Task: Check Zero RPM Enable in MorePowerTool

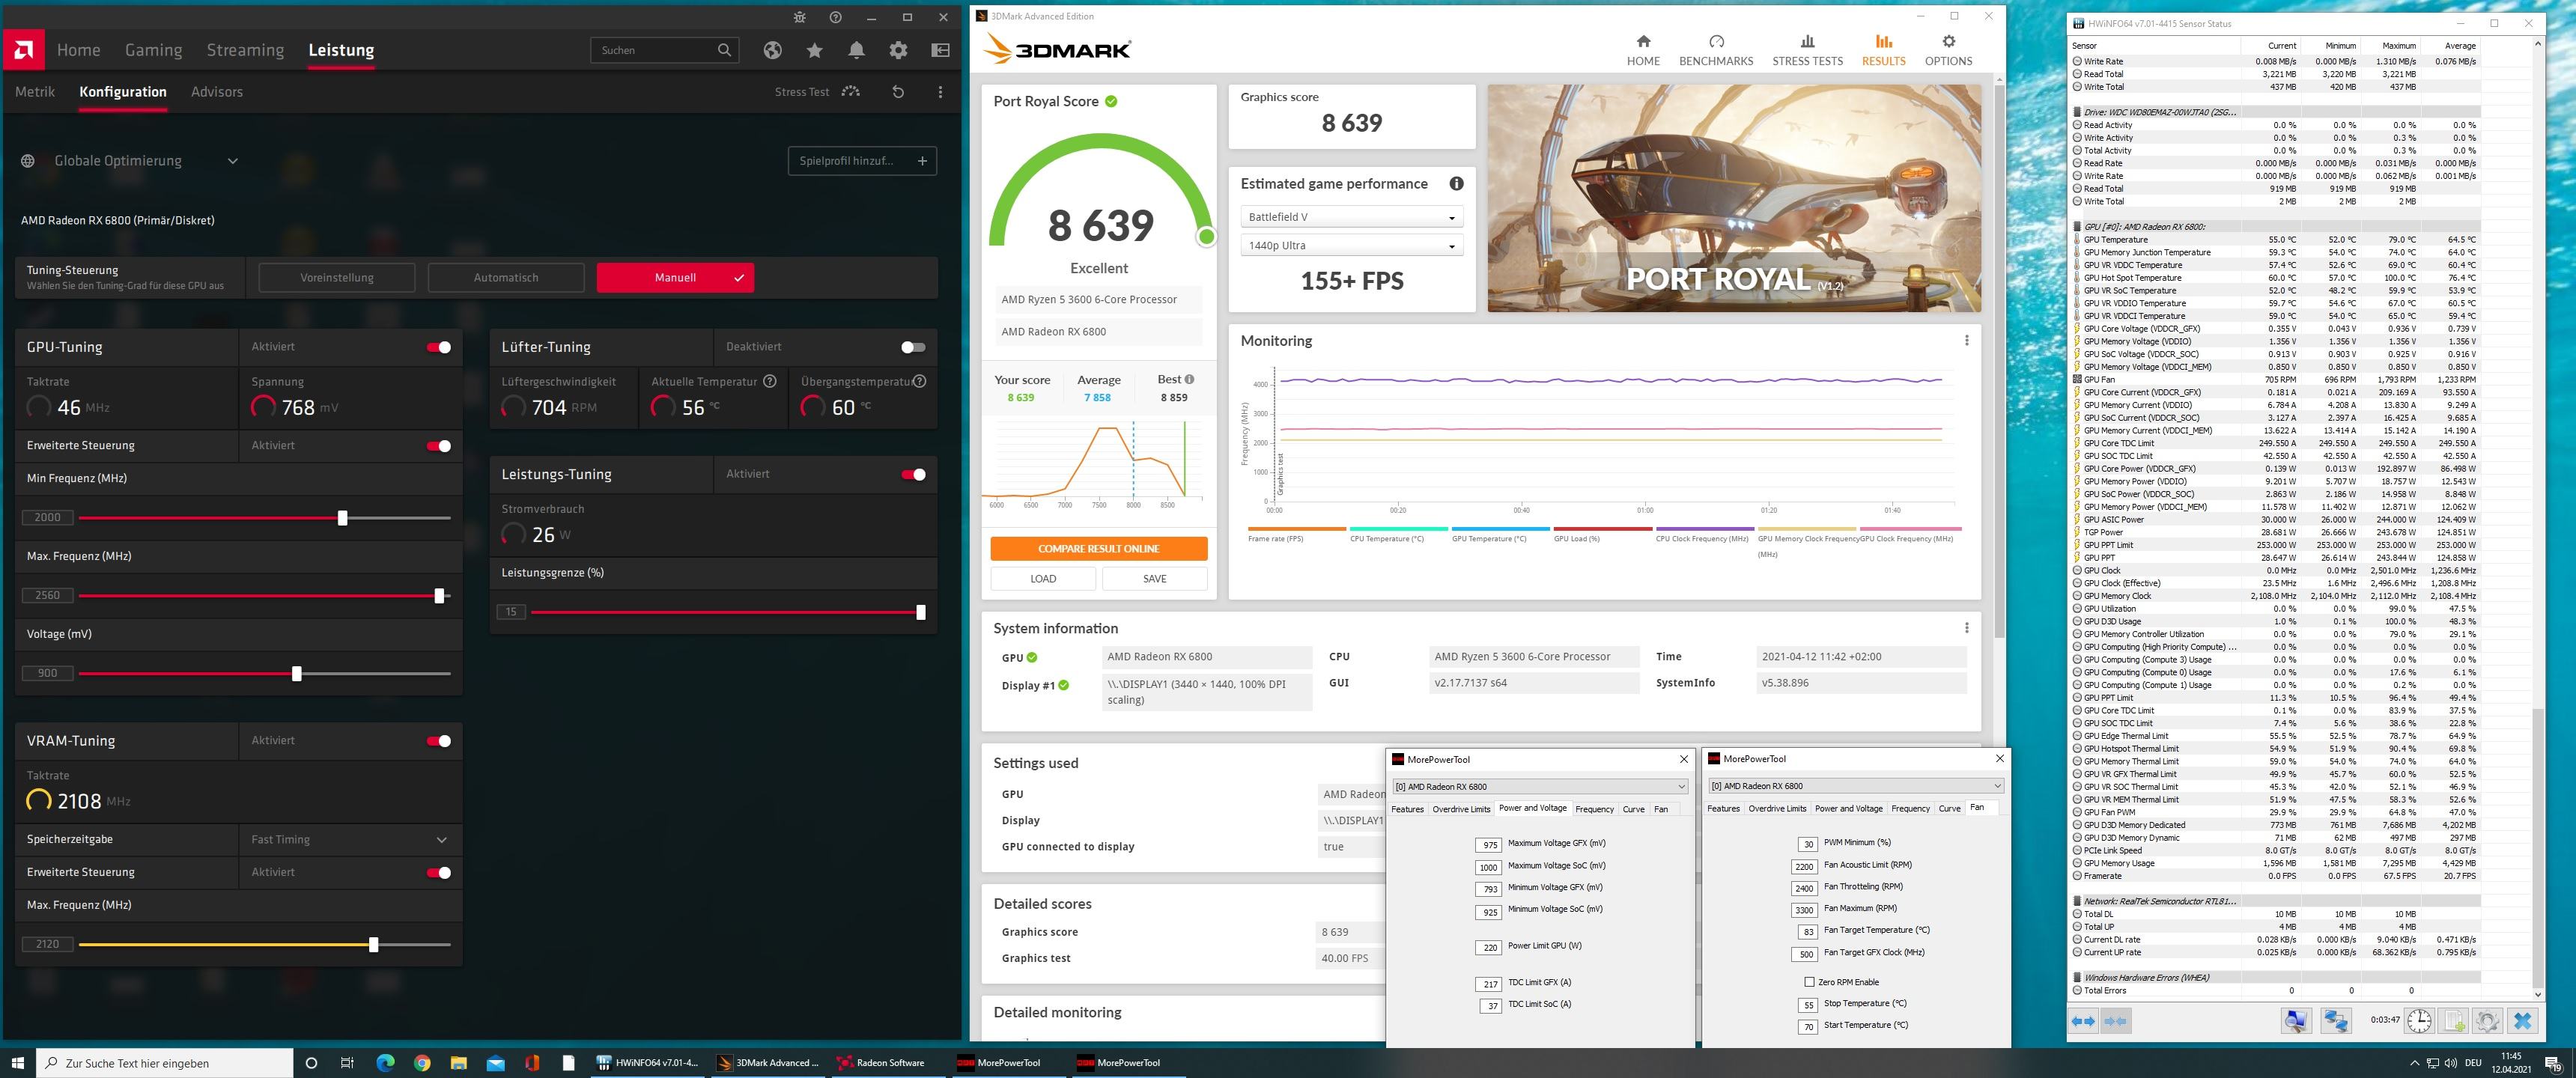Action: click(x=1809, y=982)
